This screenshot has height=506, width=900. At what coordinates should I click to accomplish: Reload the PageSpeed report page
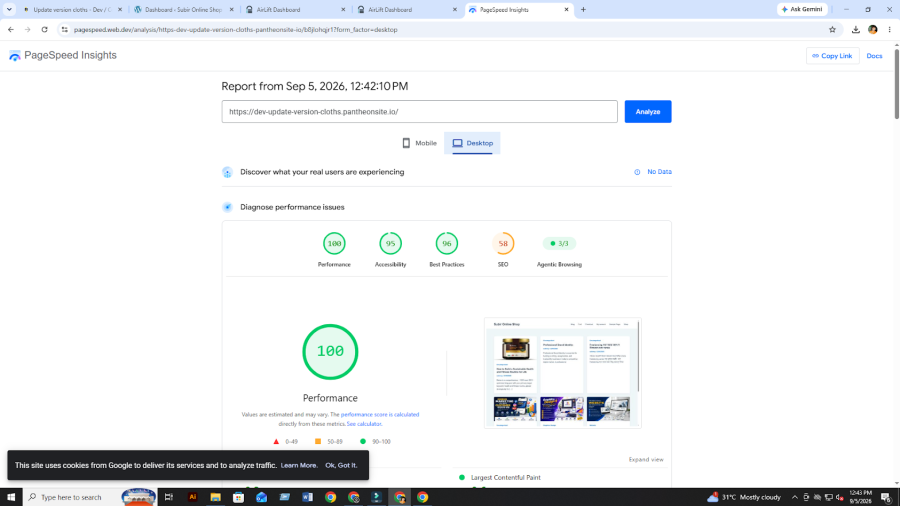point(44,30)
